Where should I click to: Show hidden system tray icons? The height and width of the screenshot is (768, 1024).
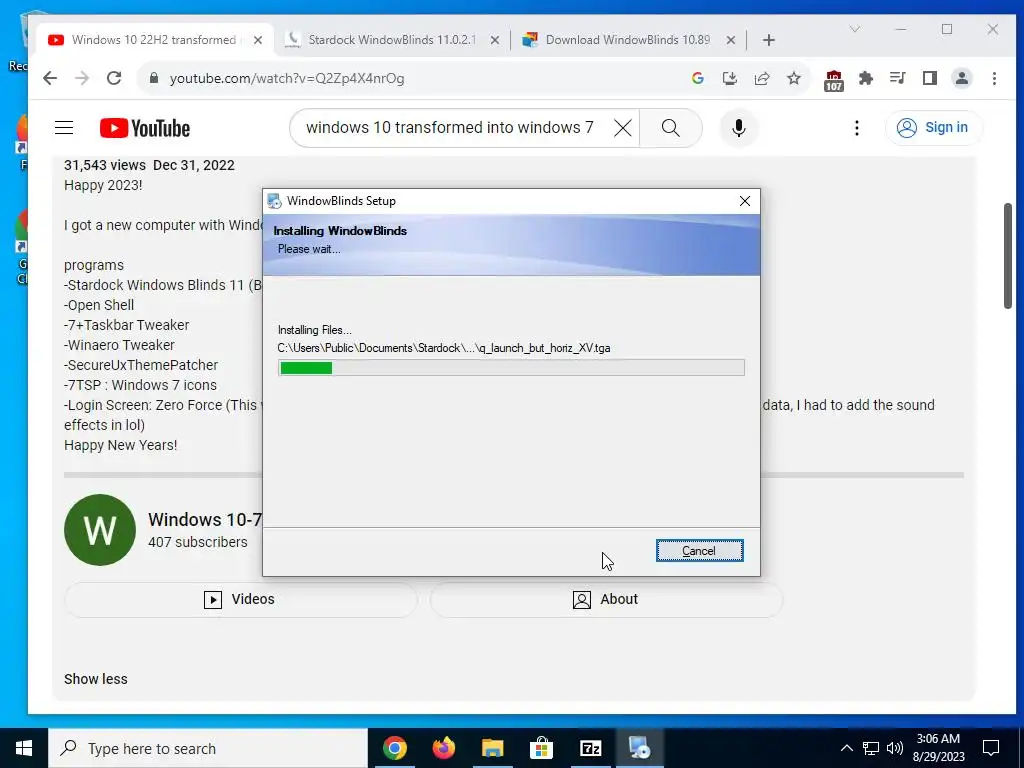tap(846, 748)
